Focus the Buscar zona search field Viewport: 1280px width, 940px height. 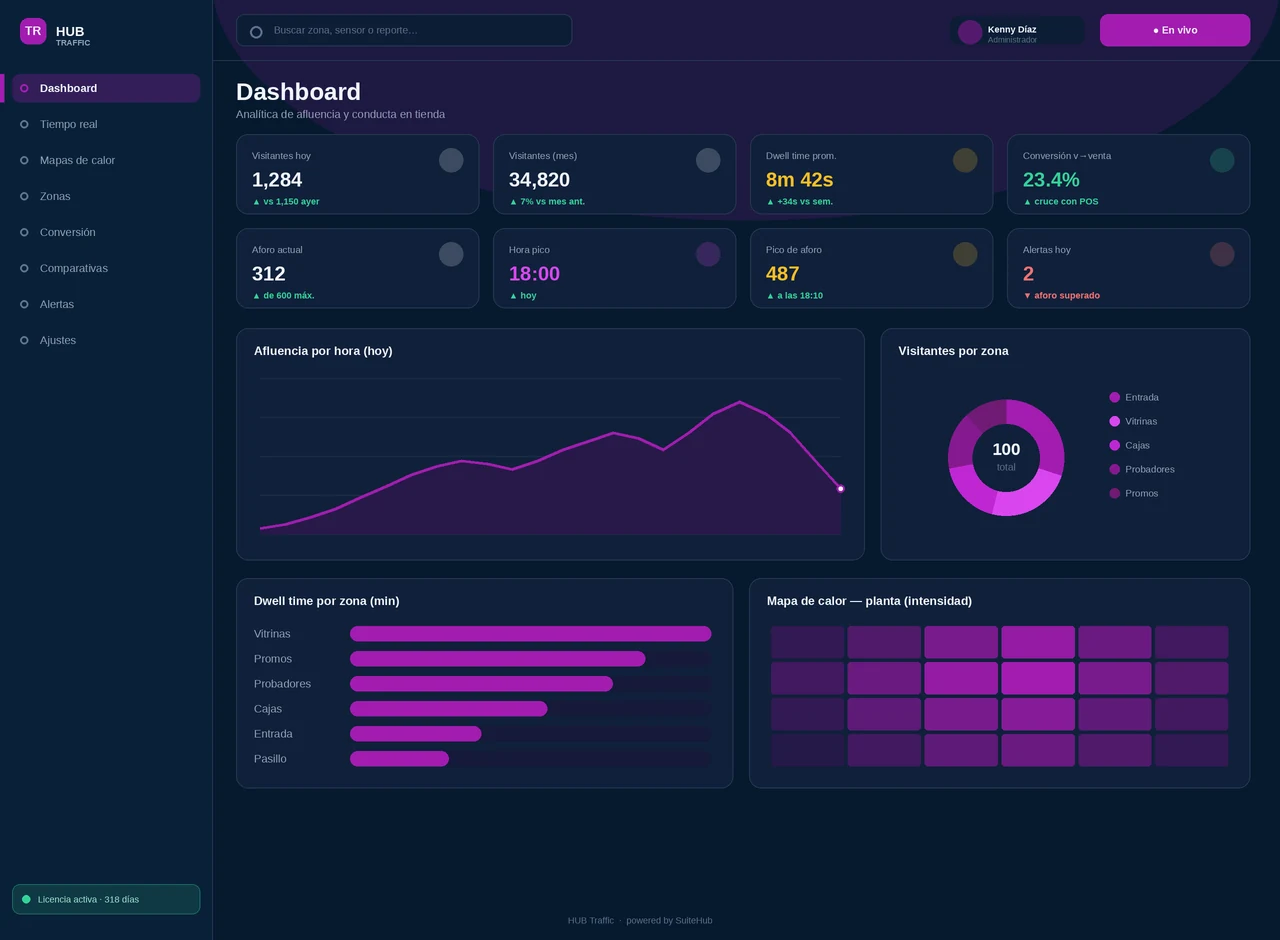404,30
